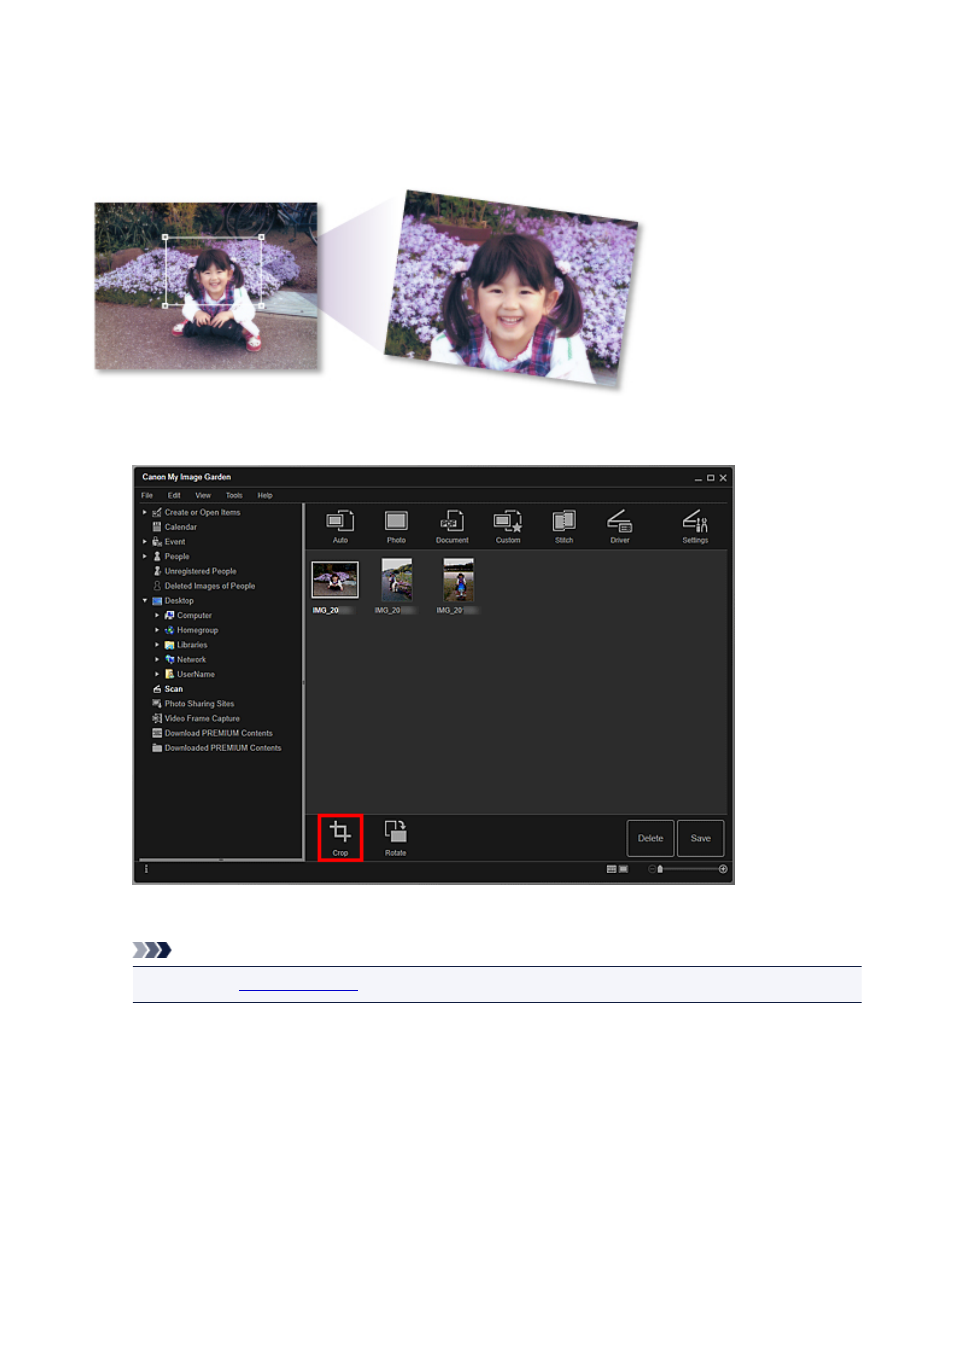Open the Tools menu
Image resolution: width=954 pixels, height=1350 pixels.
[x=234, y=495]
